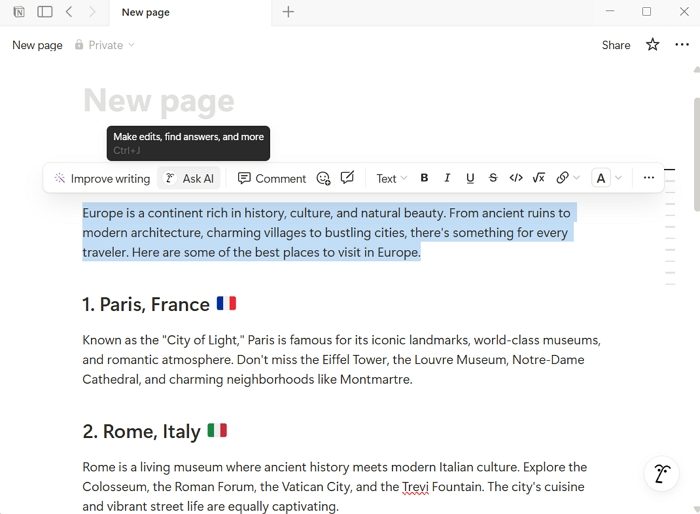This screenshot has height=514, width=700.
Task: Click the scroll up arrow on scrollbar
Action: (696, 70)
